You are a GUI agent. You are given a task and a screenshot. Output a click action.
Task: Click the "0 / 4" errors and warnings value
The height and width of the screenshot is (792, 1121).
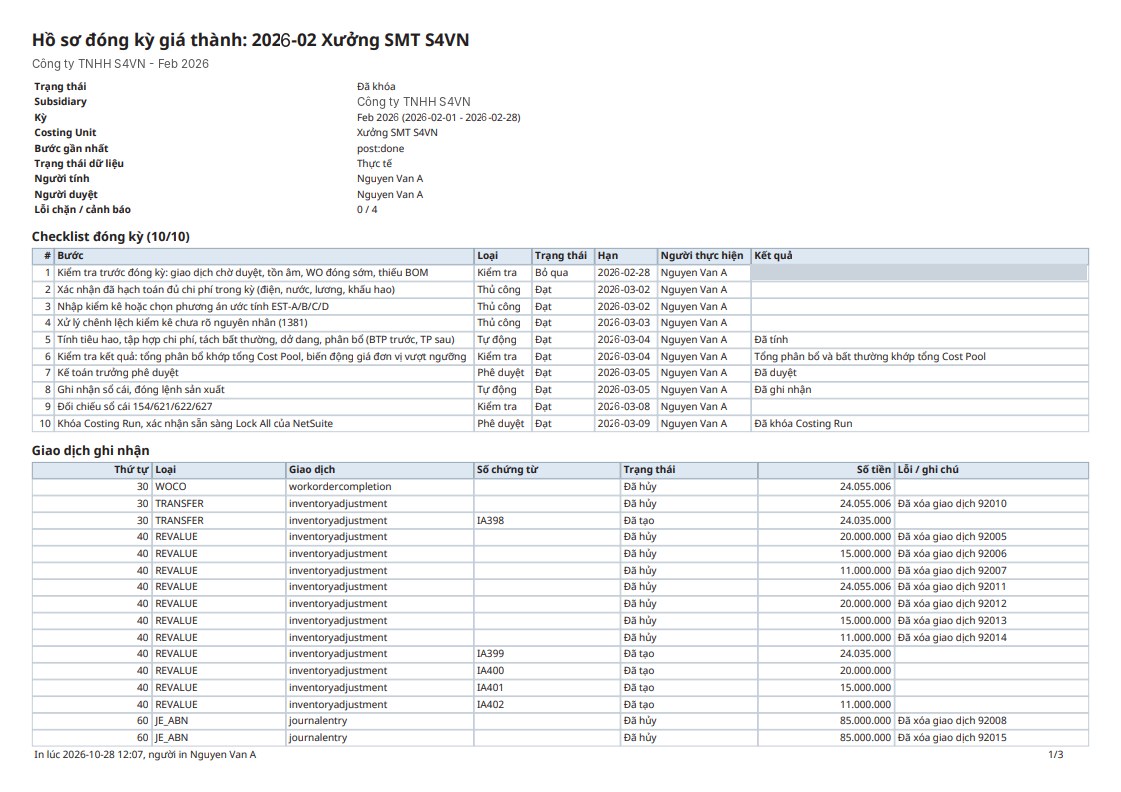tap(367, 209)
